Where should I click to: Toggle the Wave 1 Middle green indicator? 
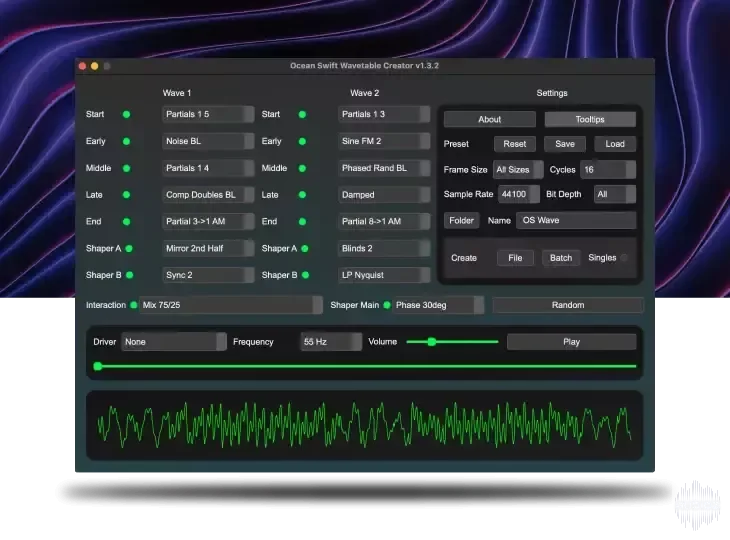[x=126, y=169]
